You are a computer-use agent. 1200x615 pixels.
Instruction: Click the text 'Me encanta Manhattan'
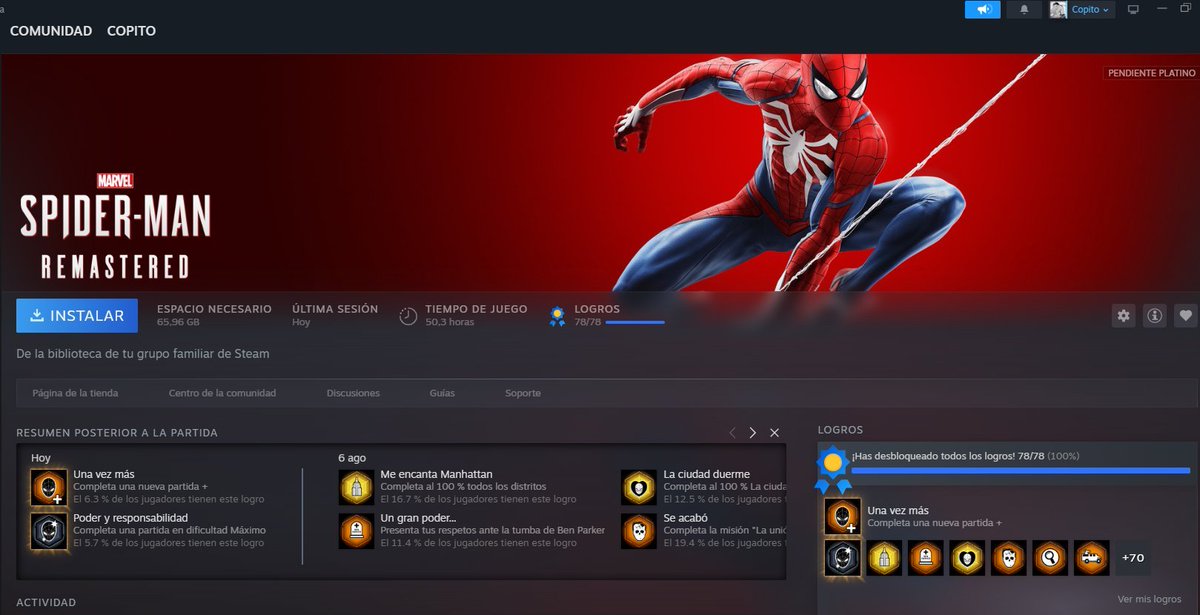437,474
